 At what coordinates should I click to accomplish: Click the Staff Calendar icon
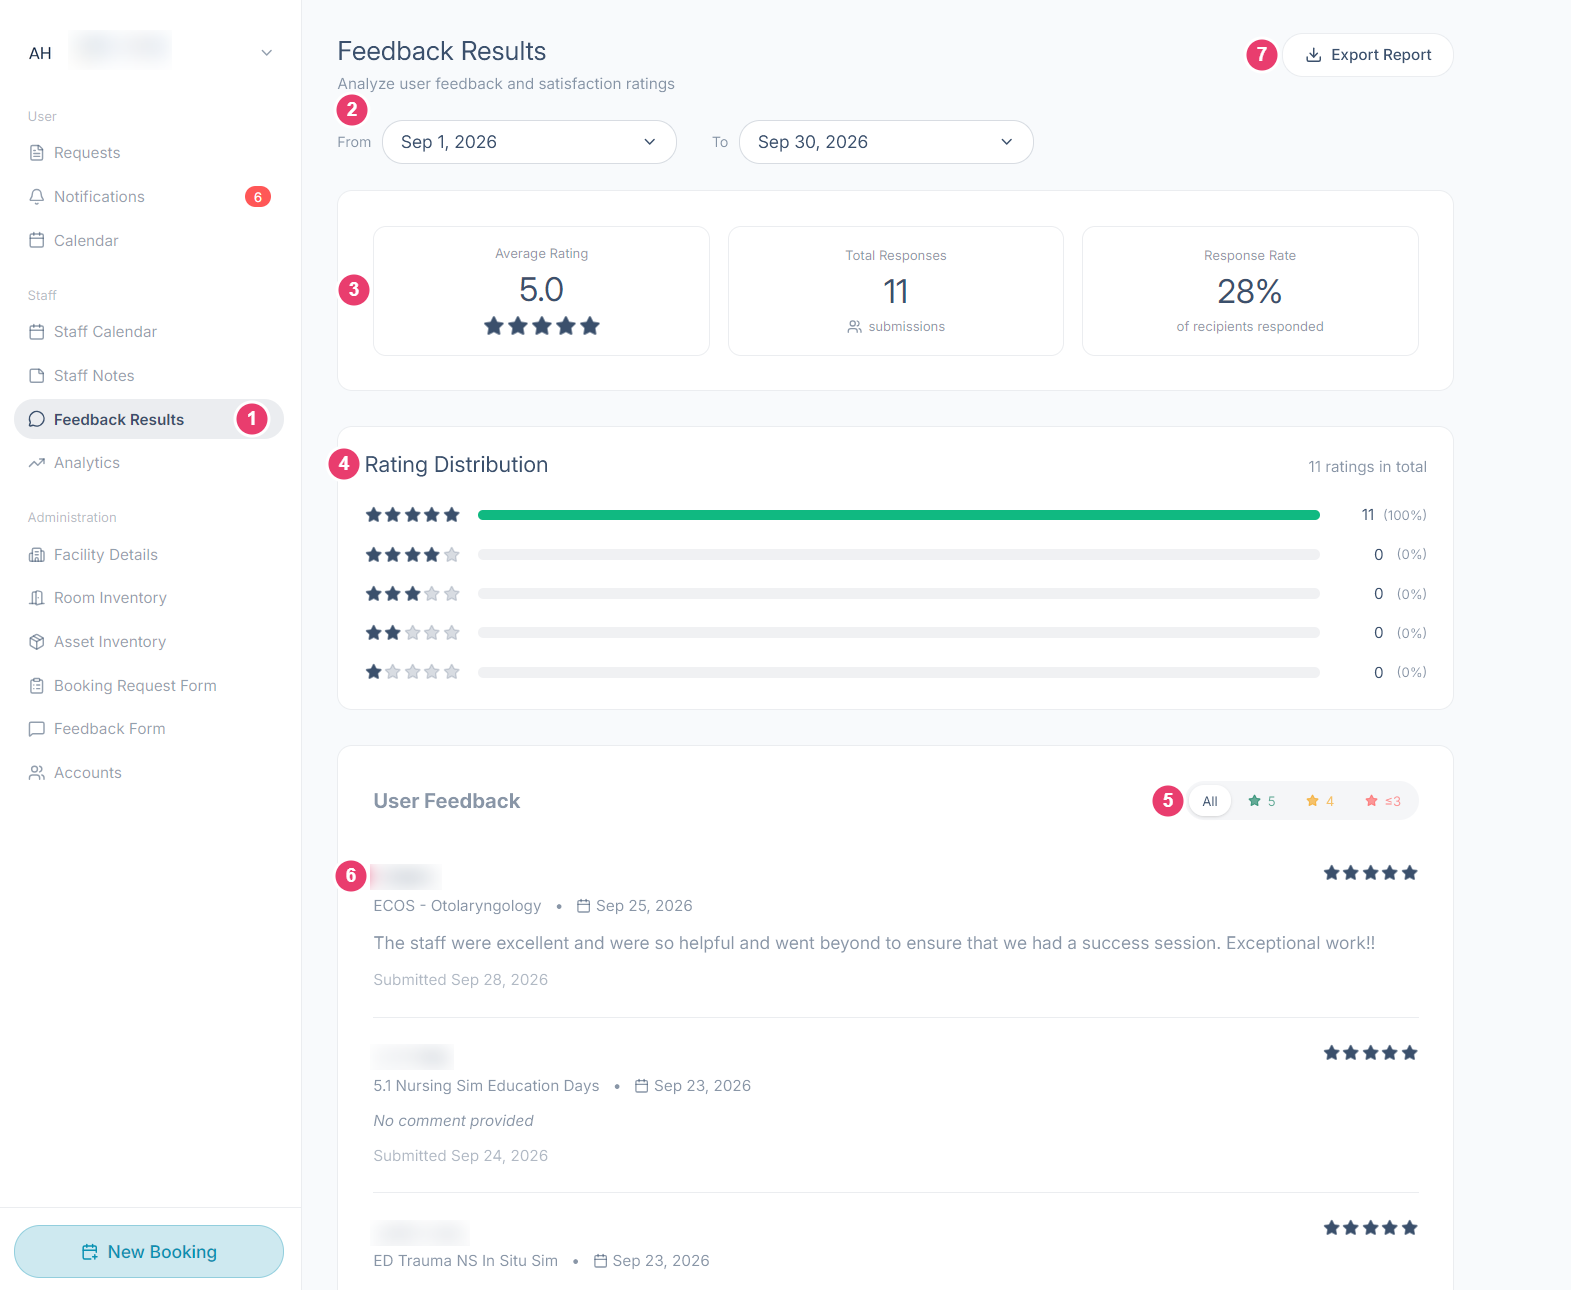[37, 332]
